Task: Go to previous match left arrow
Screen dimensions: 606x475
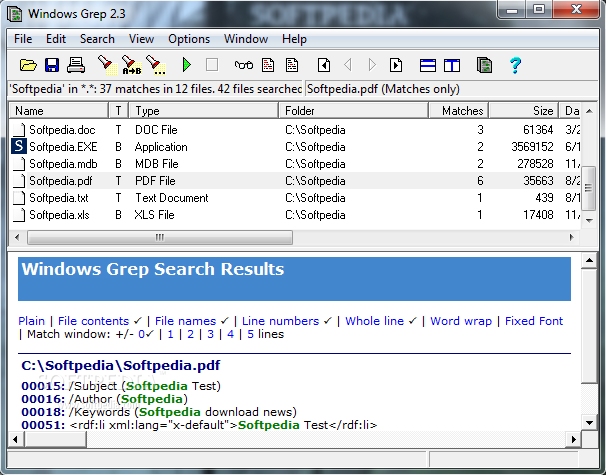Action: [x=348, y=65]
